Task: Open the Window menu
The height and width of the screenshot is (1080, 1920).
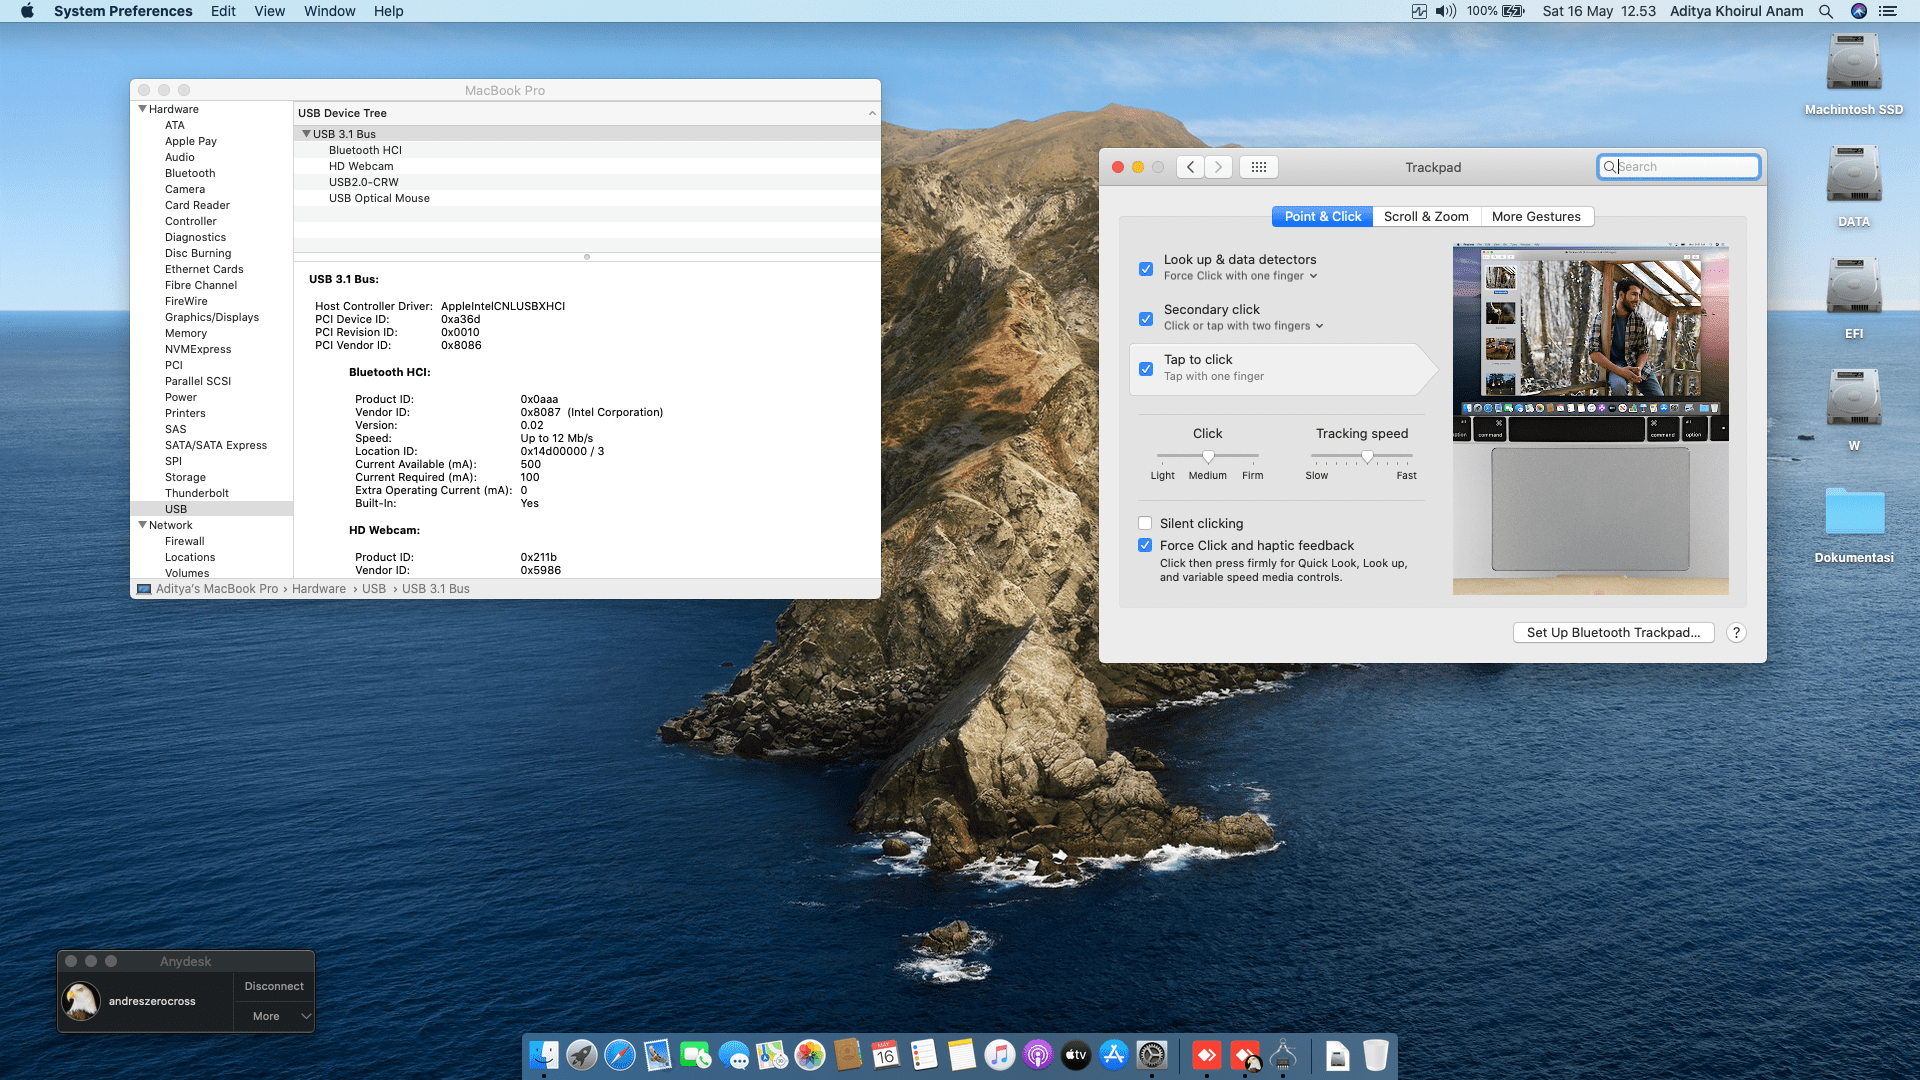Action: click(329, 11)
